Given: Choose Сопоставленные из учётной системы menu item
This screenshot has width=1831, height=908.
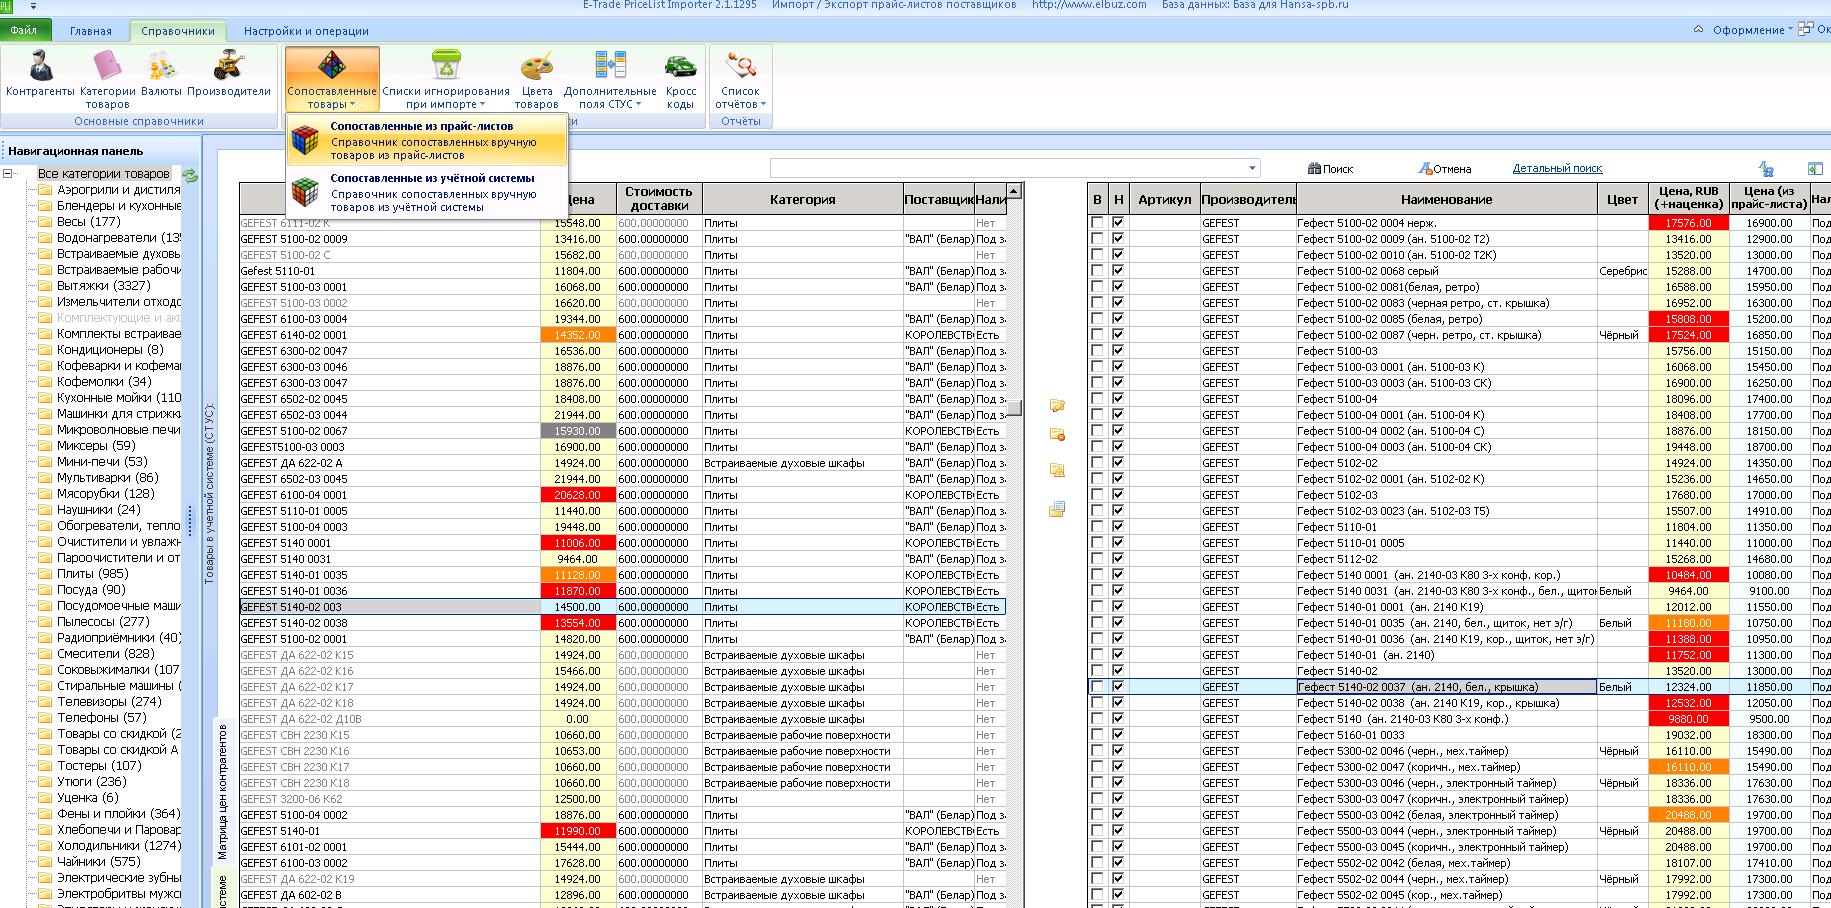Looking at the screenshot, I should coord(427,193).
